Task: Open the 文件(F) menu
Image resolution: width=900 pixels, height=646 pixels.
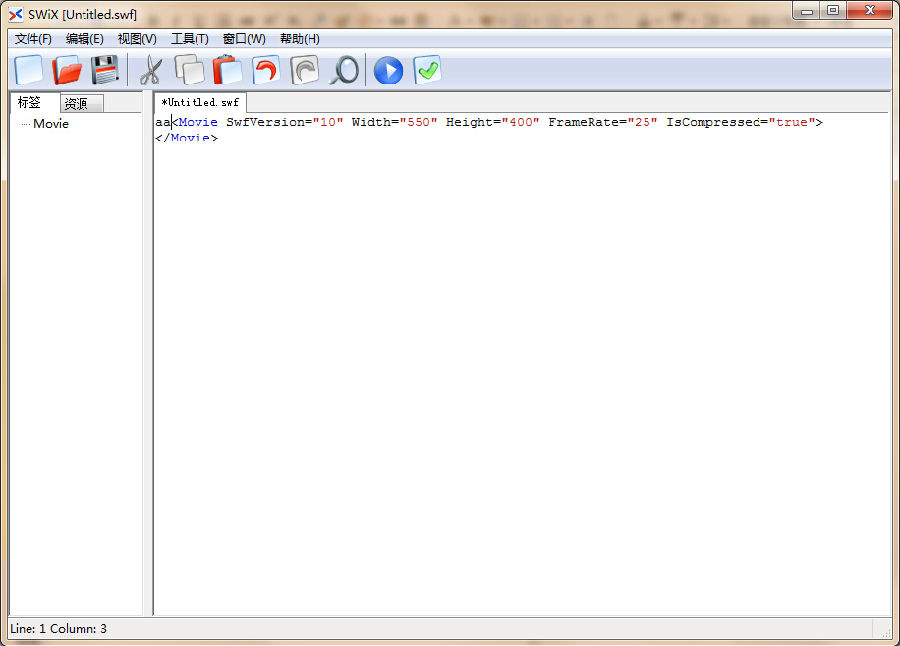Action: pyautogui.click(x=33, y=39)
